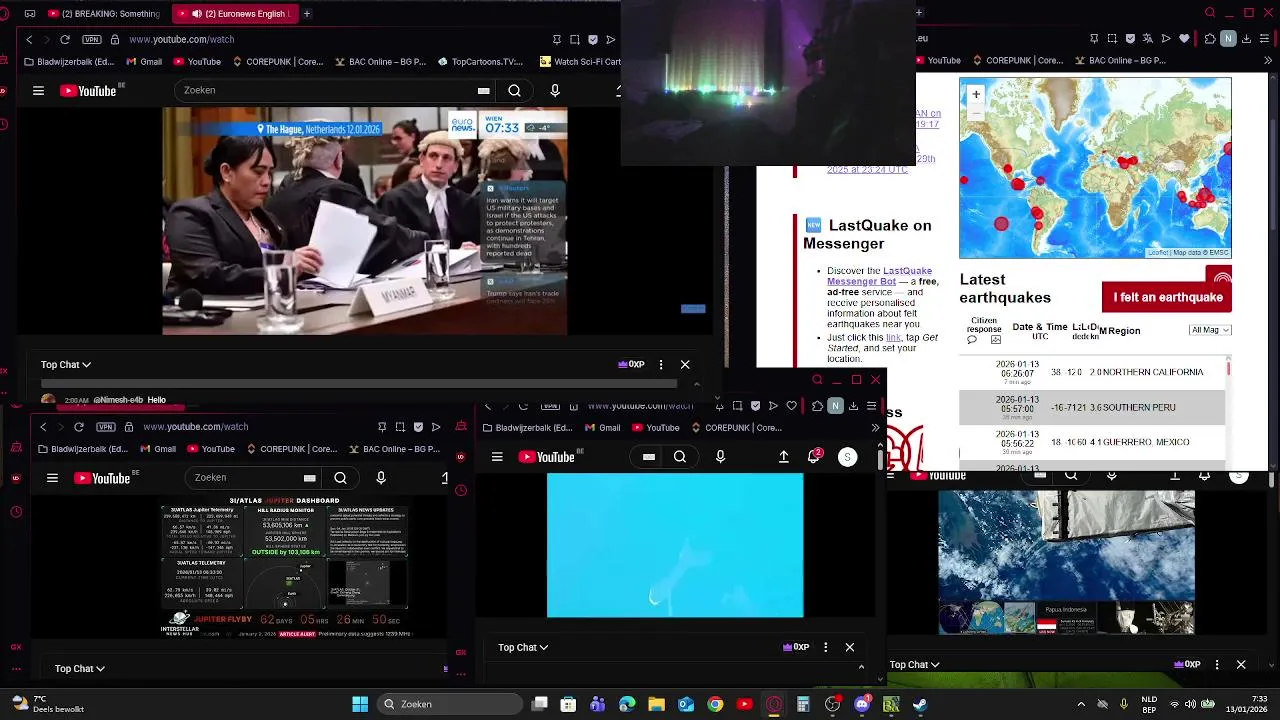1280x720 pixels.
Task: Select the GUERRERO, MEXICO earthquake row
Action: tap(1092, 442)
